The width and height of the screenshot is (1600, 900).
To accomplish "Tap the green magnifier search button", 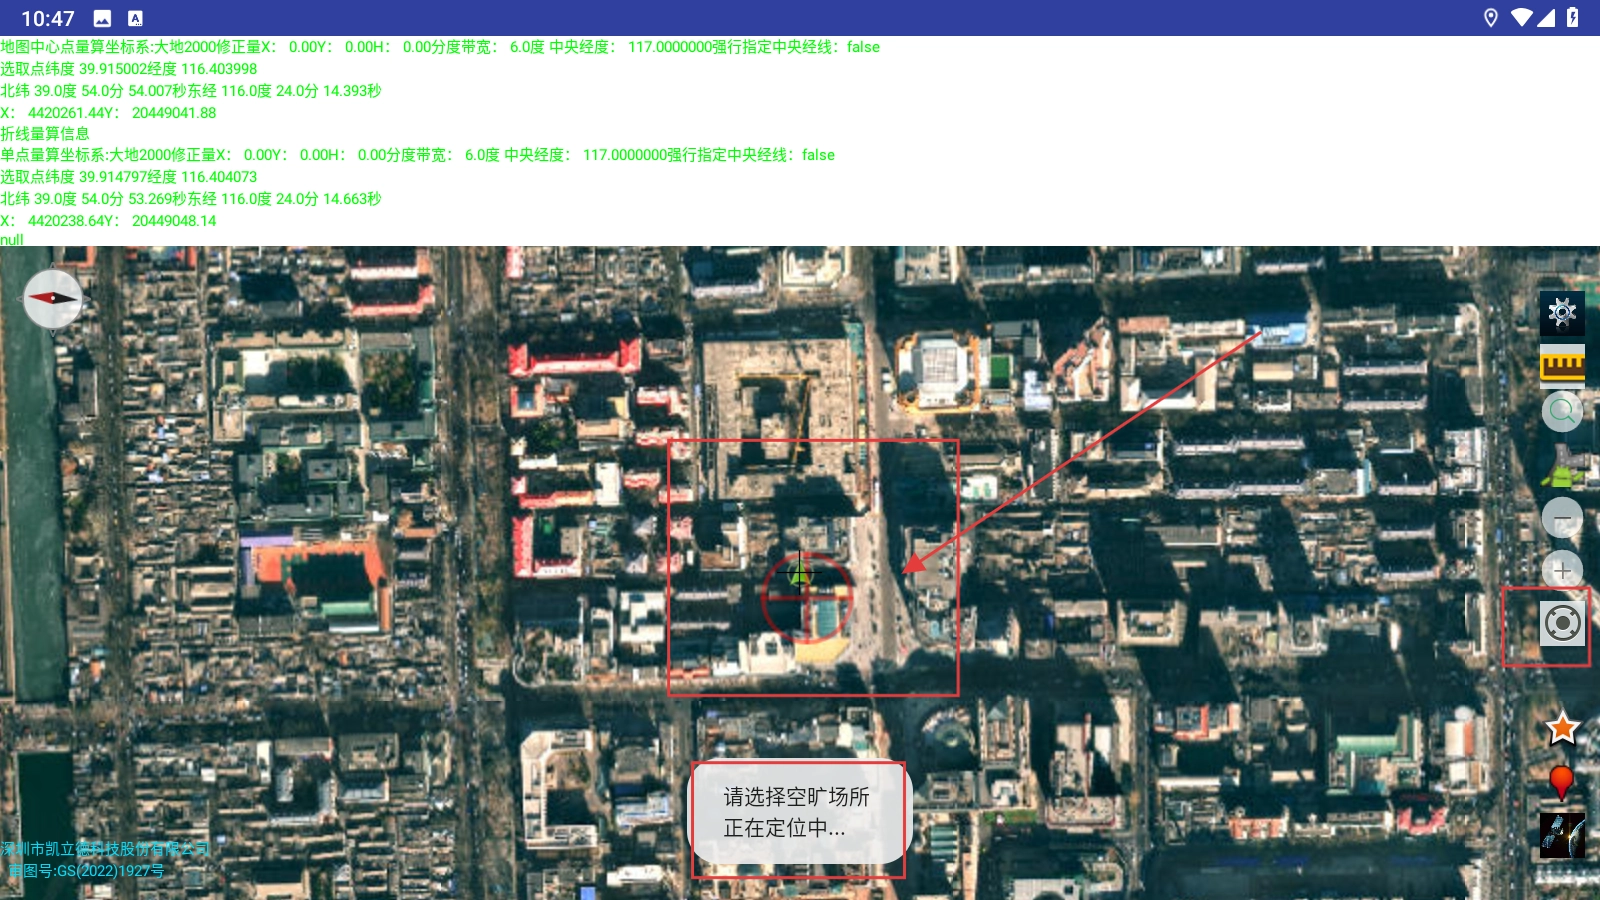I will click(1562, 411).
